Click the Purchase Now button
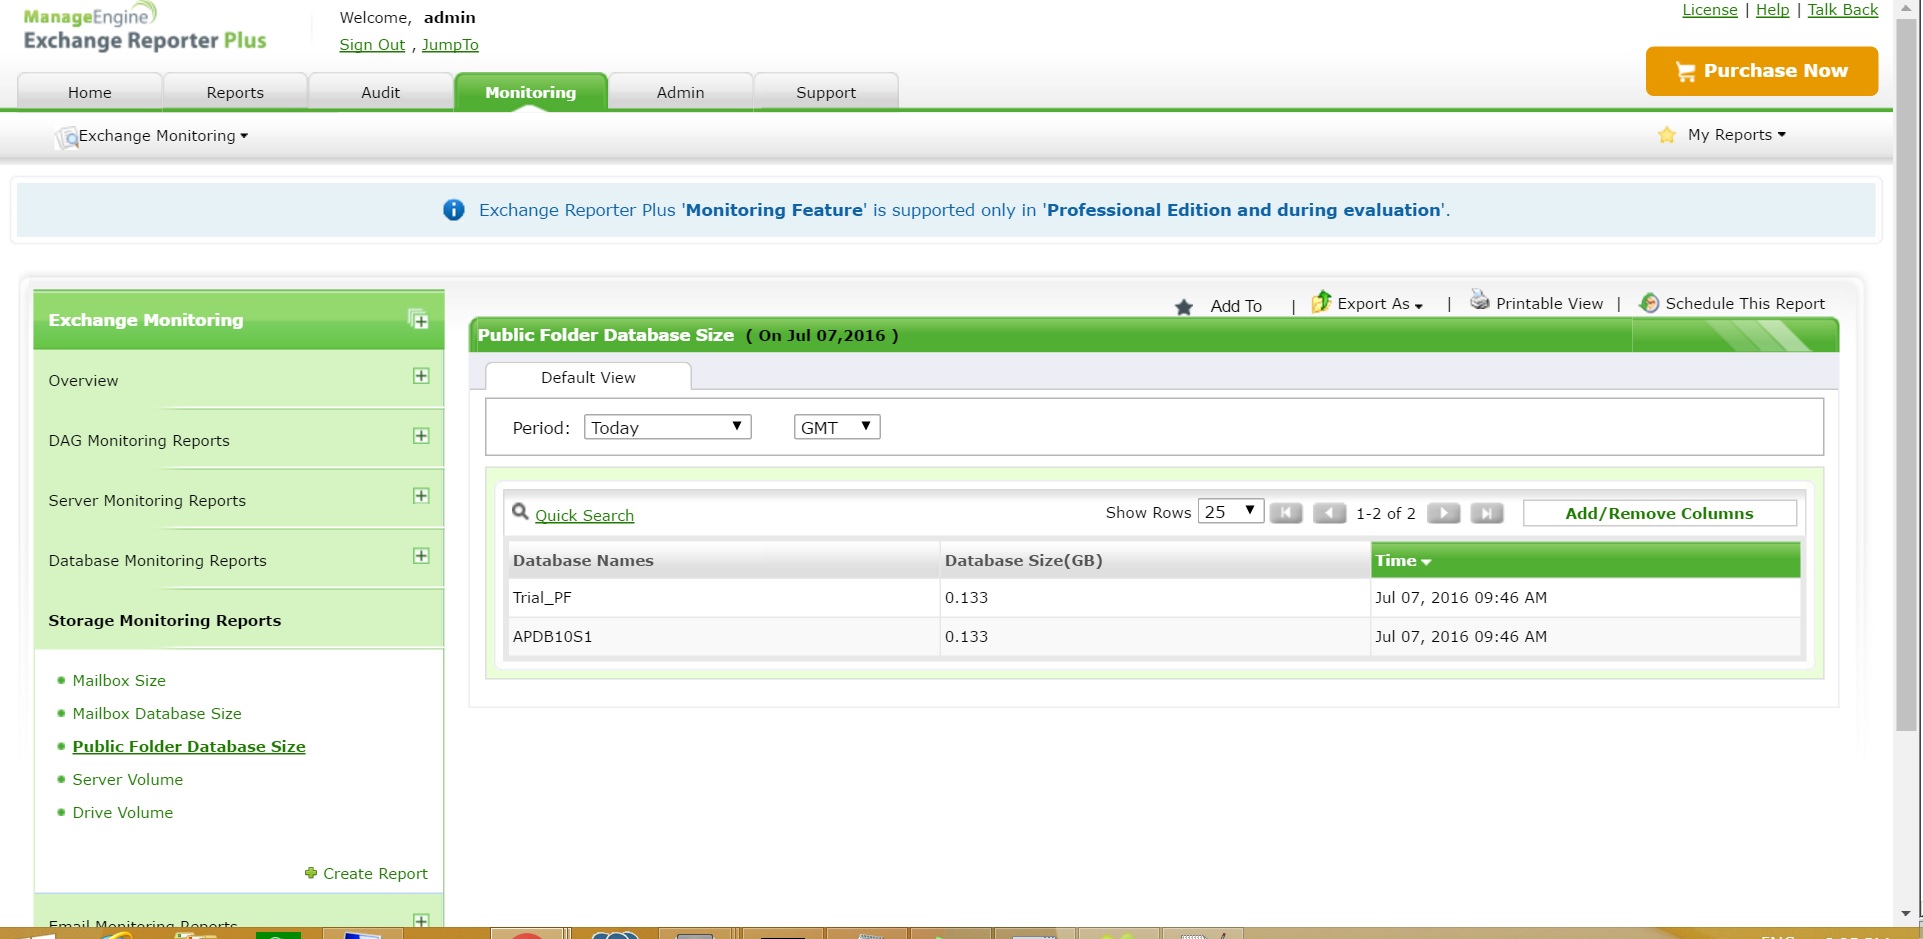 [x=1762, y=71]
